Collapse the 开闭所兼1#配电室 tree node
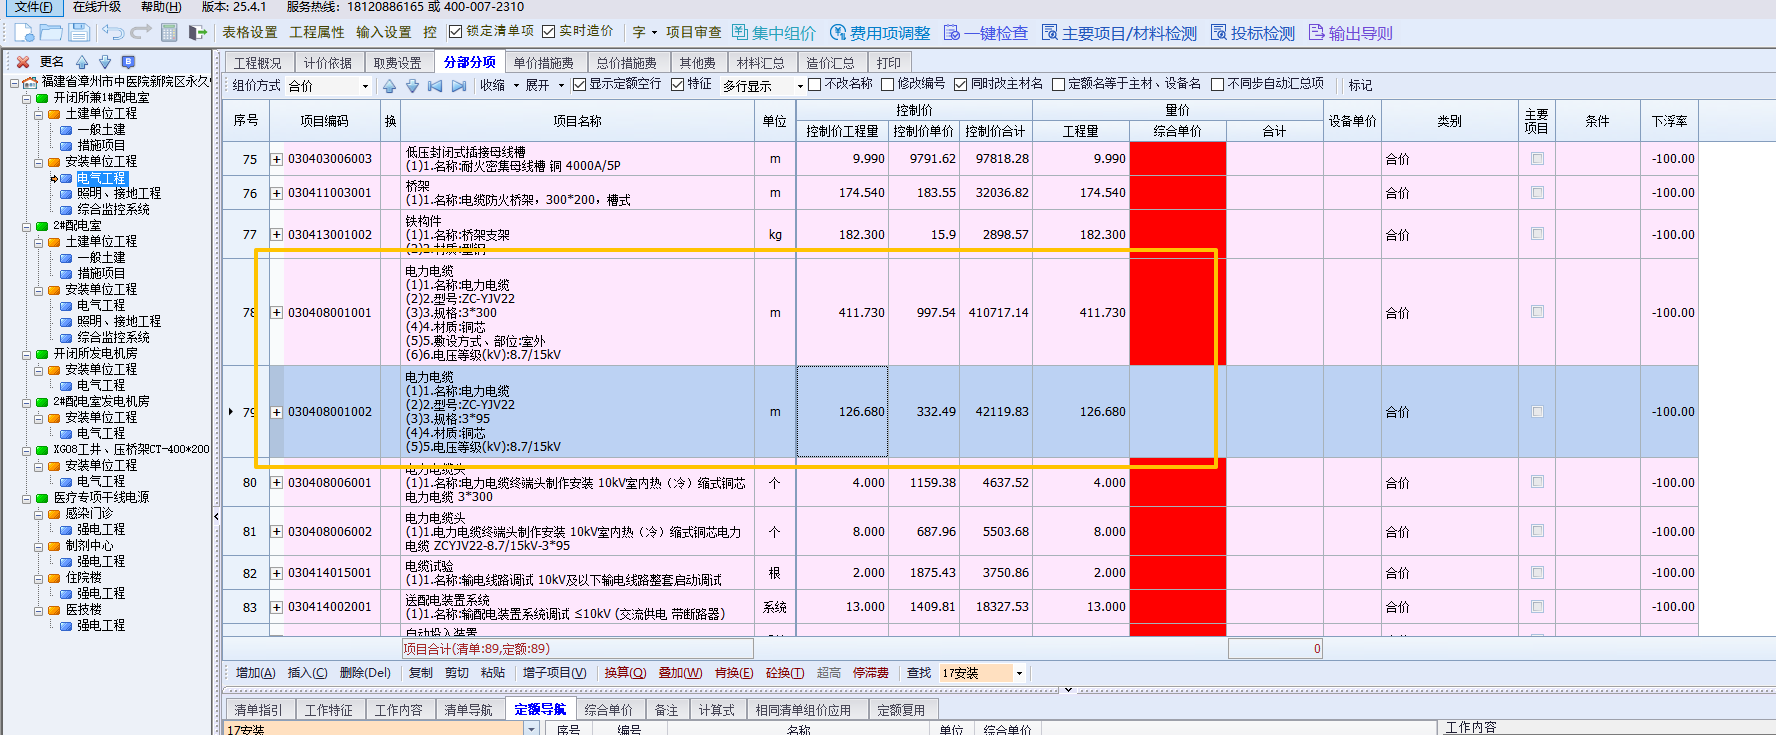Viewport: 1776px width, 735px height. (27, 98)
